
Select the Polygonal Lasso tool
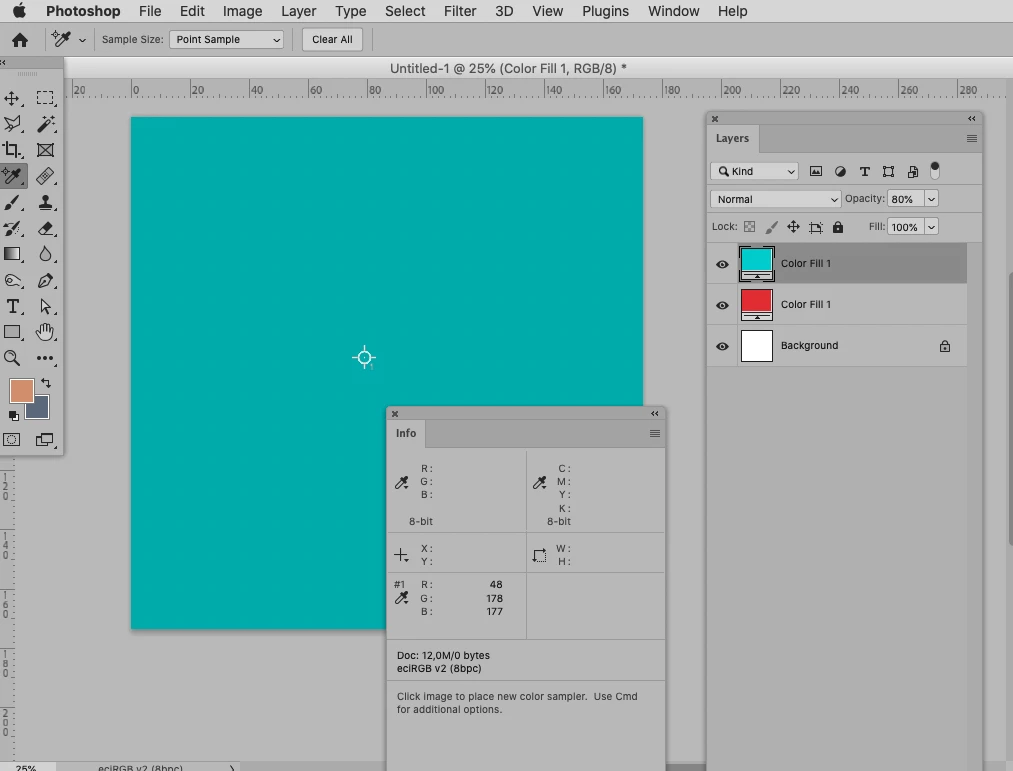(12, 123)
